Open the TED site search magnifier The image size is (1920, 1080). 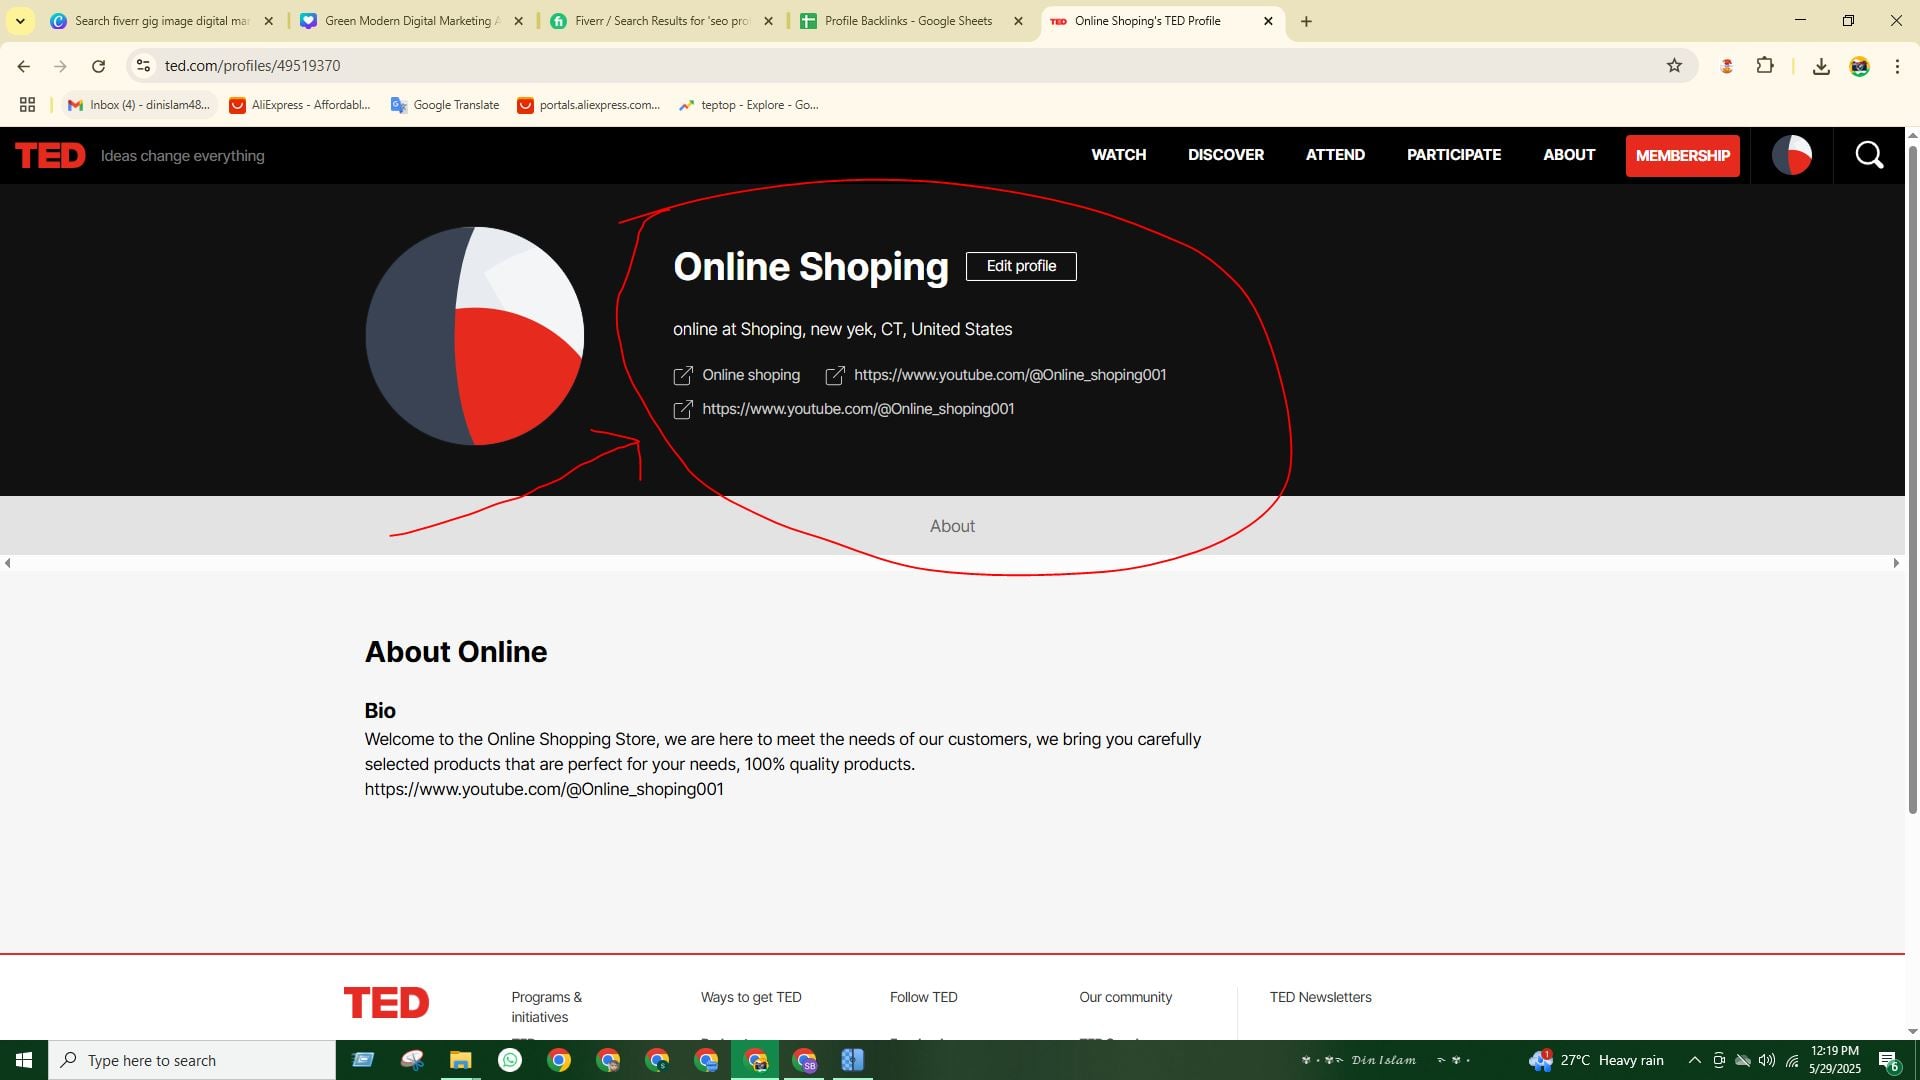tap(1869, 155)
